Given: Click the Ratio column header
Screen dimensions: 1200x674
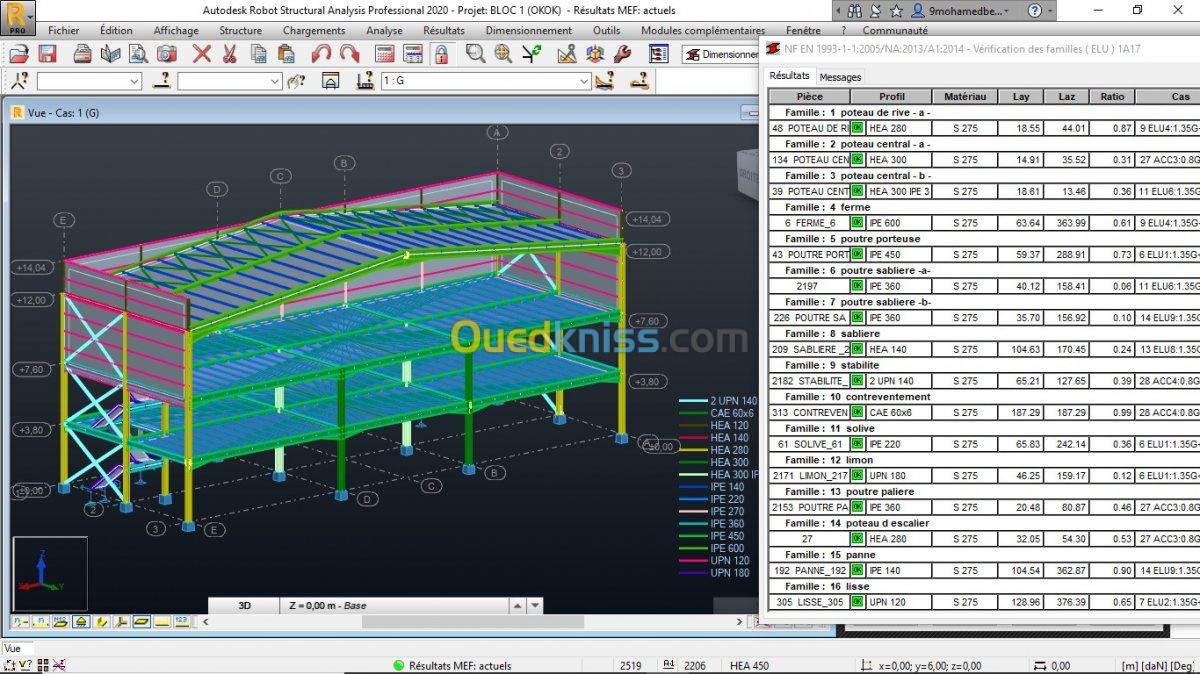Looking at the screenshot, I should pos(1112,97).
